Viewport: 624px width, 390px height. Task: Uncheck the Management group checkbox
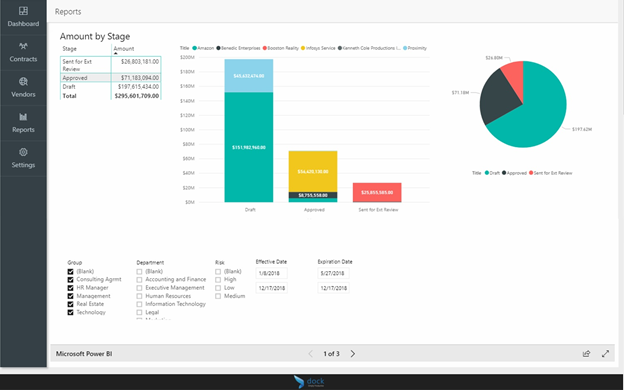[70, 296]
